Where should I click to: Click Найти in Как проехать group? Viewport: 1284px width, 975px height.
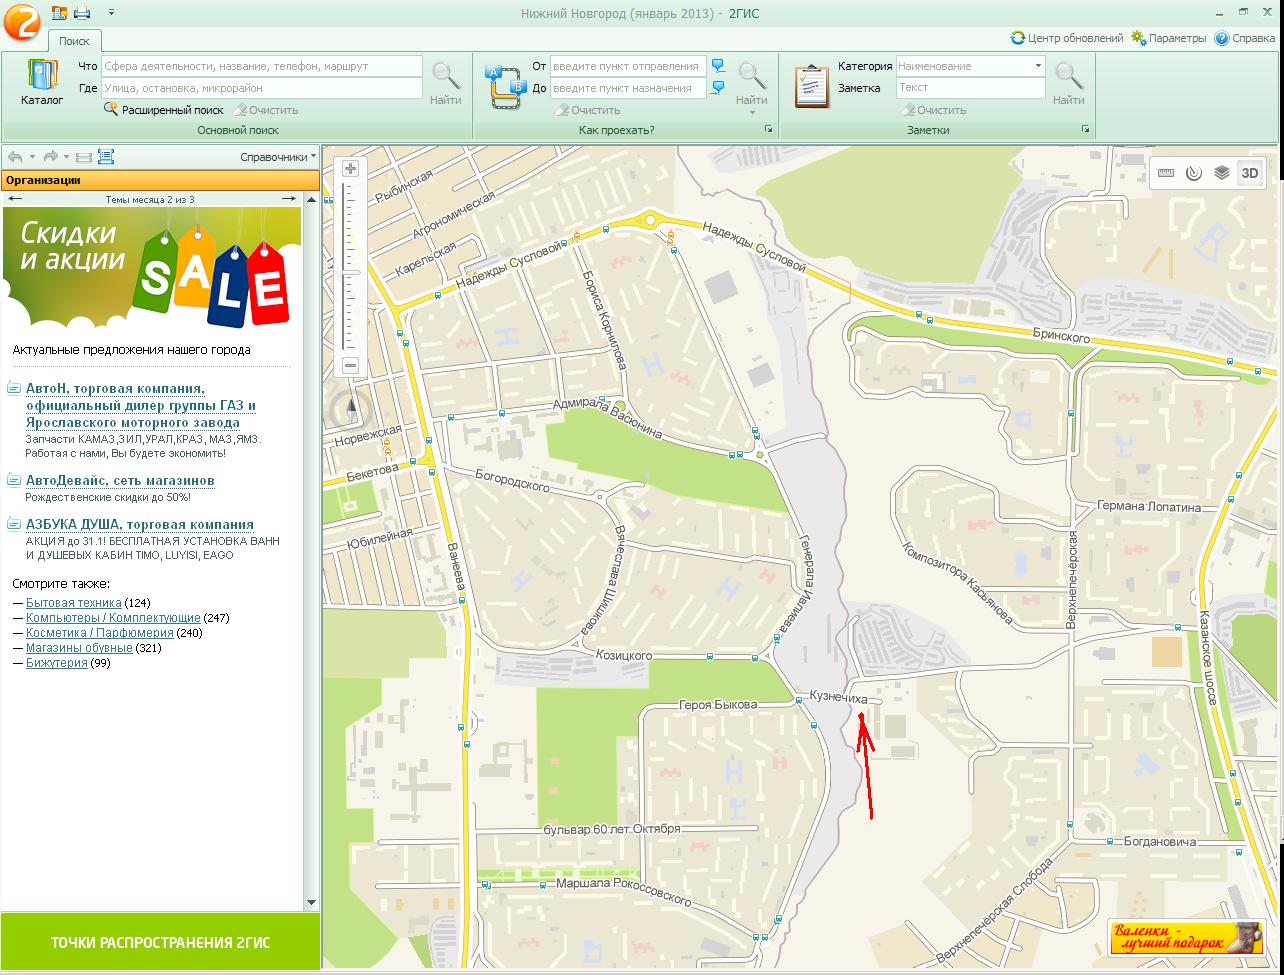click(752, 83)
